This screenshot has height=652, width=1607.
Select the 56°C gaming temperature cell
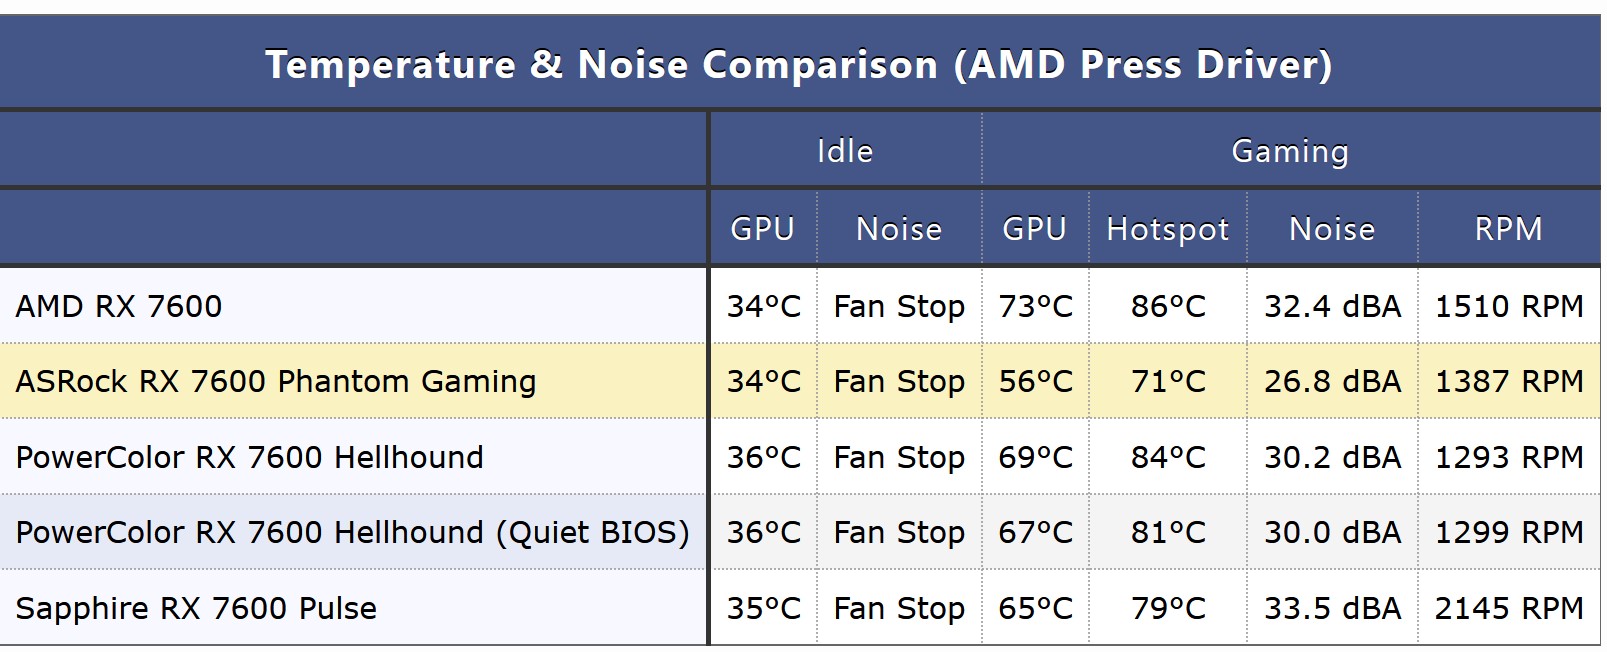coord(1035,381)
